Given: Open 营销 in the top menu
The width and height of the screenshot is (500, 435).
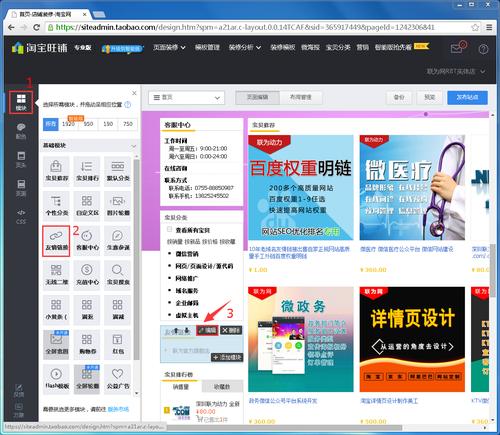Looking at the screenshot, I should point(363,47).
